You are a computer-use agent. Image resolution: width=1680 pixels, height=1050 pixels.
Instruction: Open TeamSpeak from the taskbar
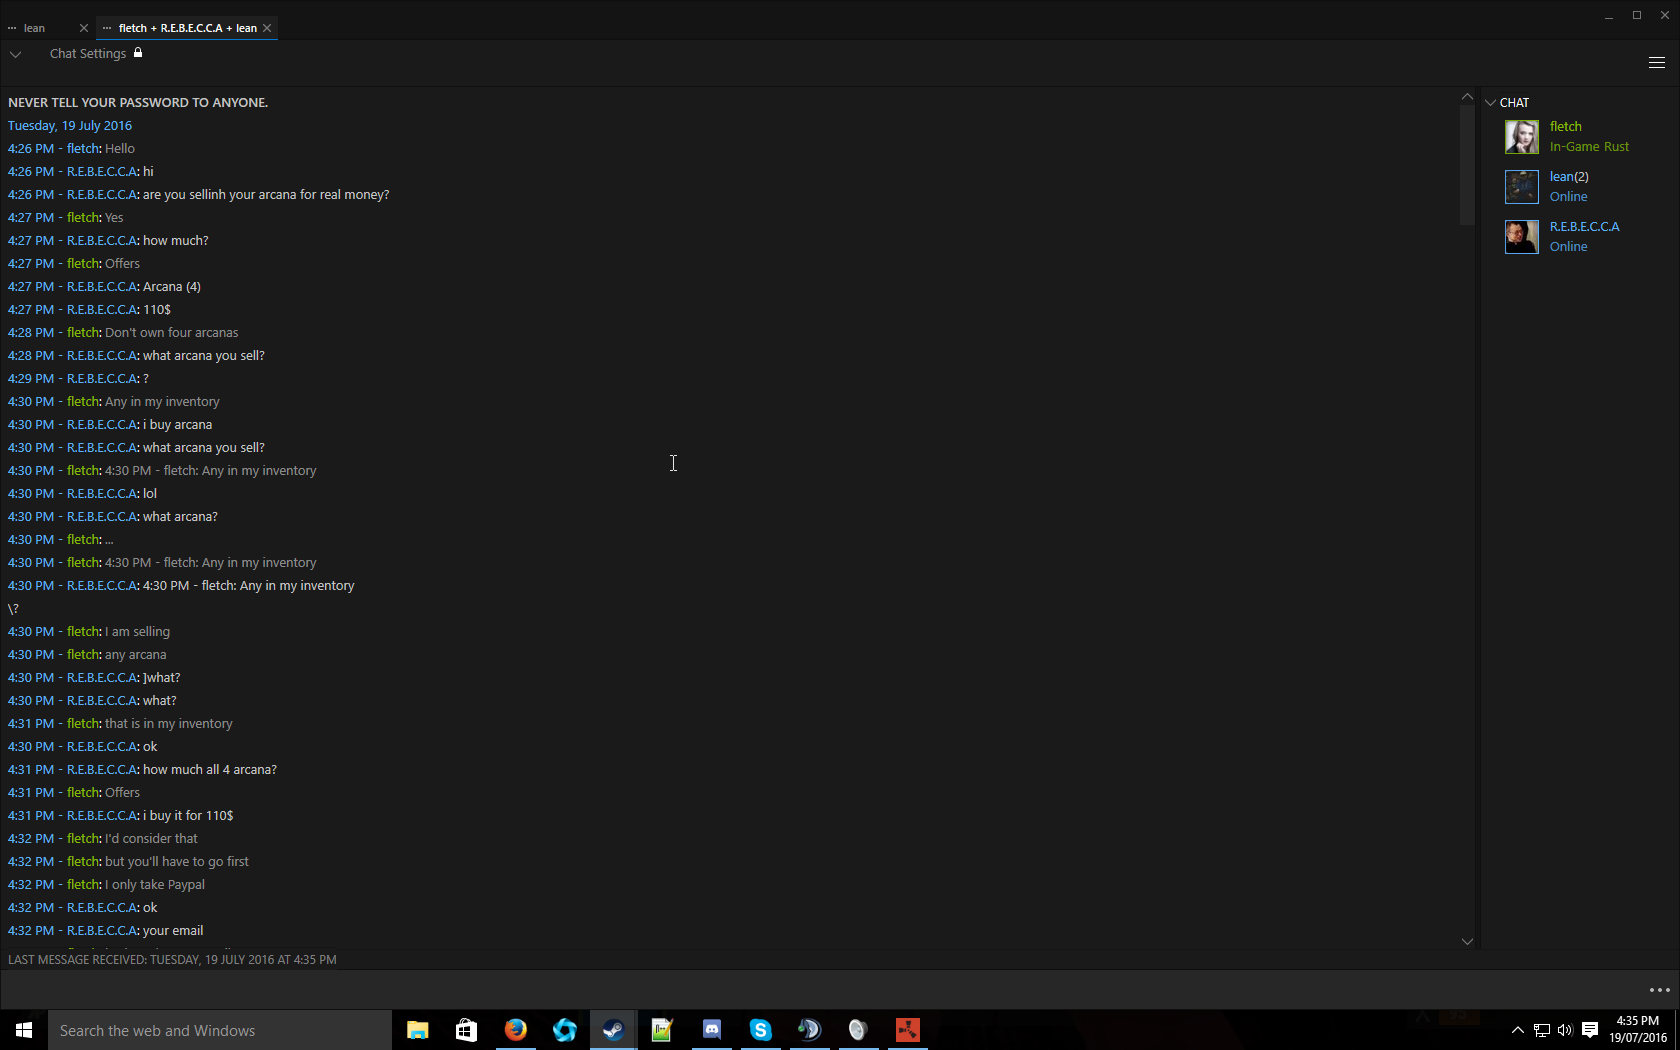click(x=809, y=1029)
